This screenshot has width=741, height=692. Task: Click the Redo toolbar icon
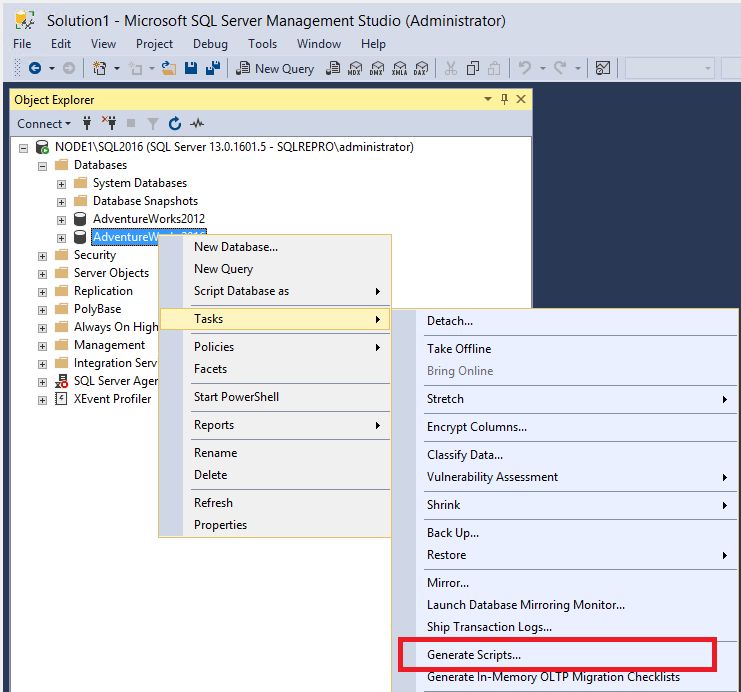tap(560, 69)
